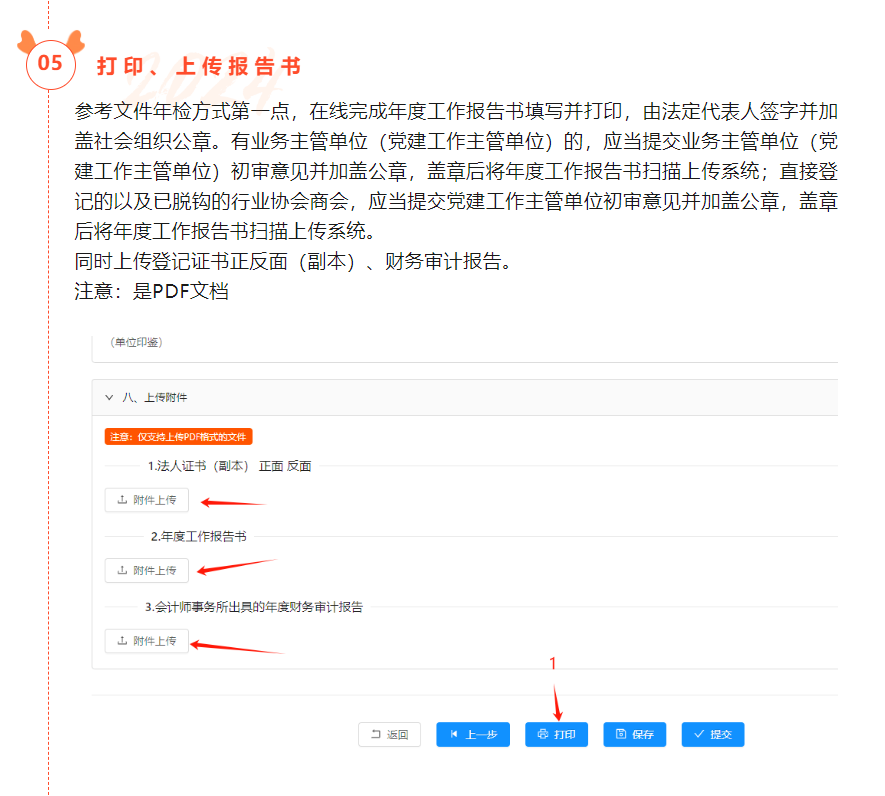
Task: Click the printer icon on the 打印 button
Action: click(543, 734)
